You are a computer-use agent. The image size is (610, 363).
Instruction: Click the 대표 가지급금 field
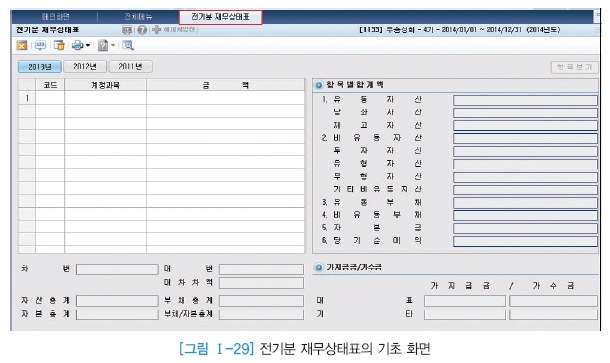click(465, 301)
